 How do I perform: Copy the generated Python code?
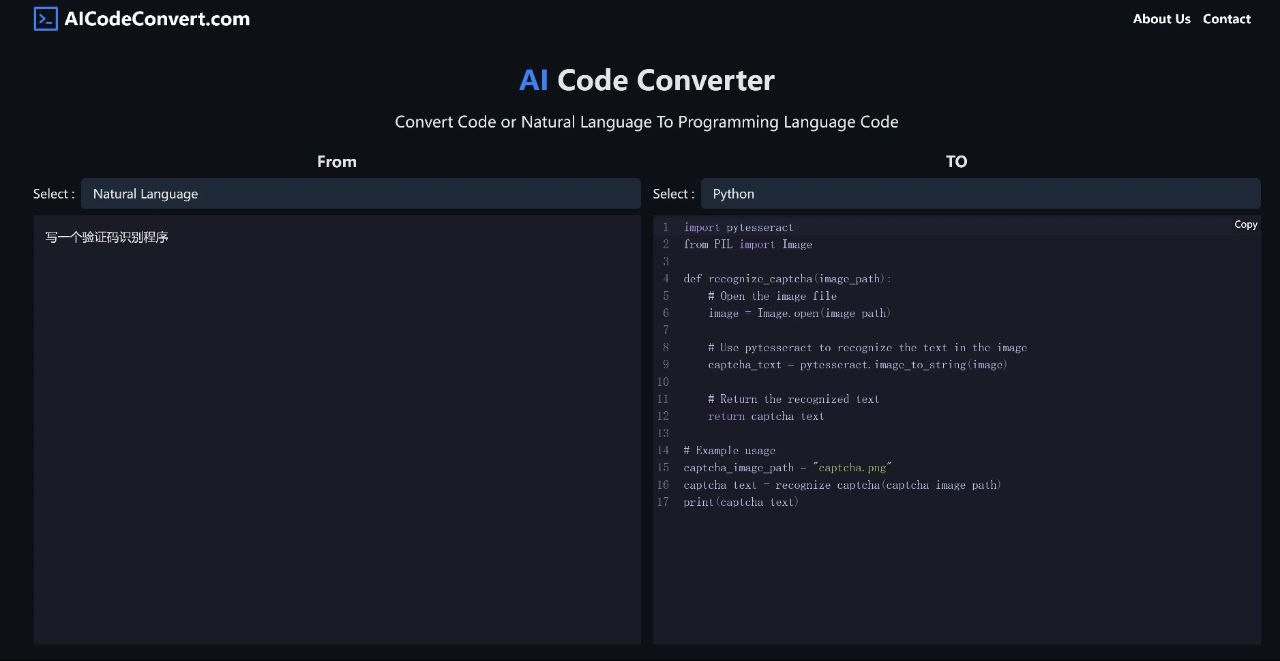click(x=1245, y=225)
